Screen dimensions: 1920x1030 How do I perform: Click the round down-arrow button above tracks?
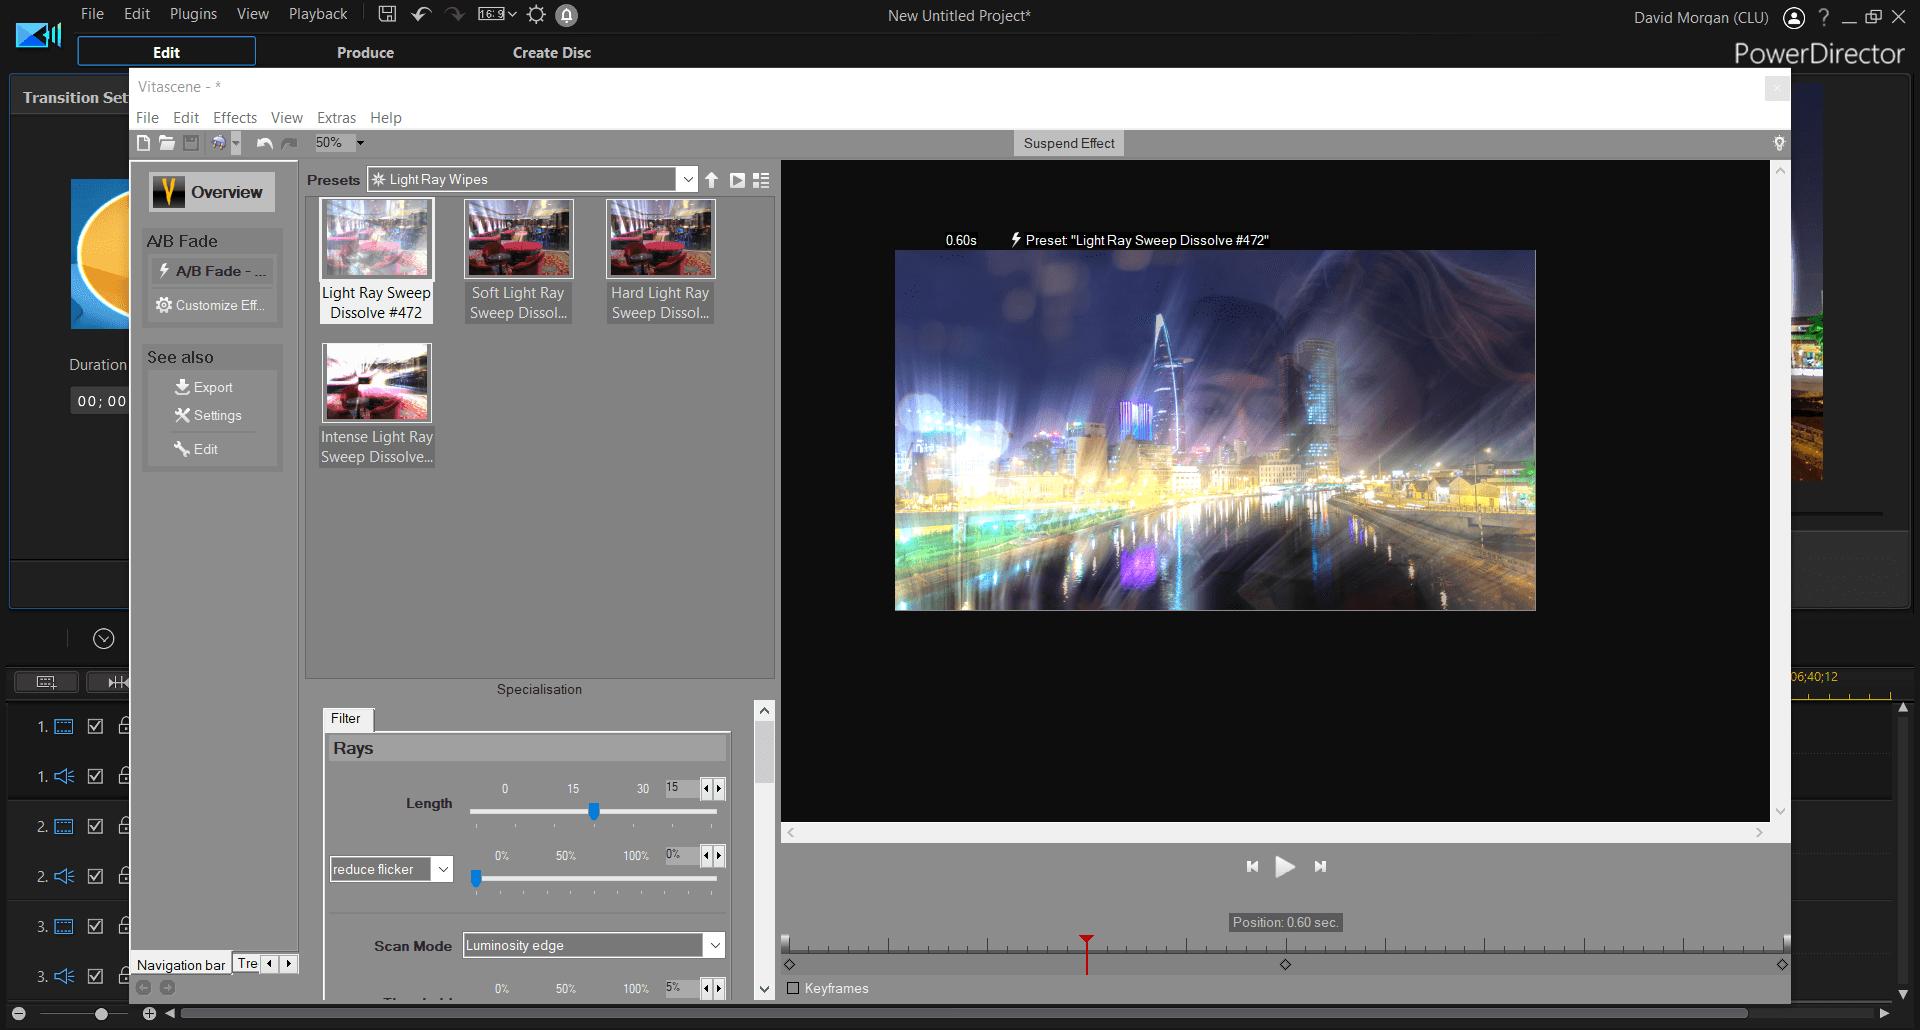[104, 639]
